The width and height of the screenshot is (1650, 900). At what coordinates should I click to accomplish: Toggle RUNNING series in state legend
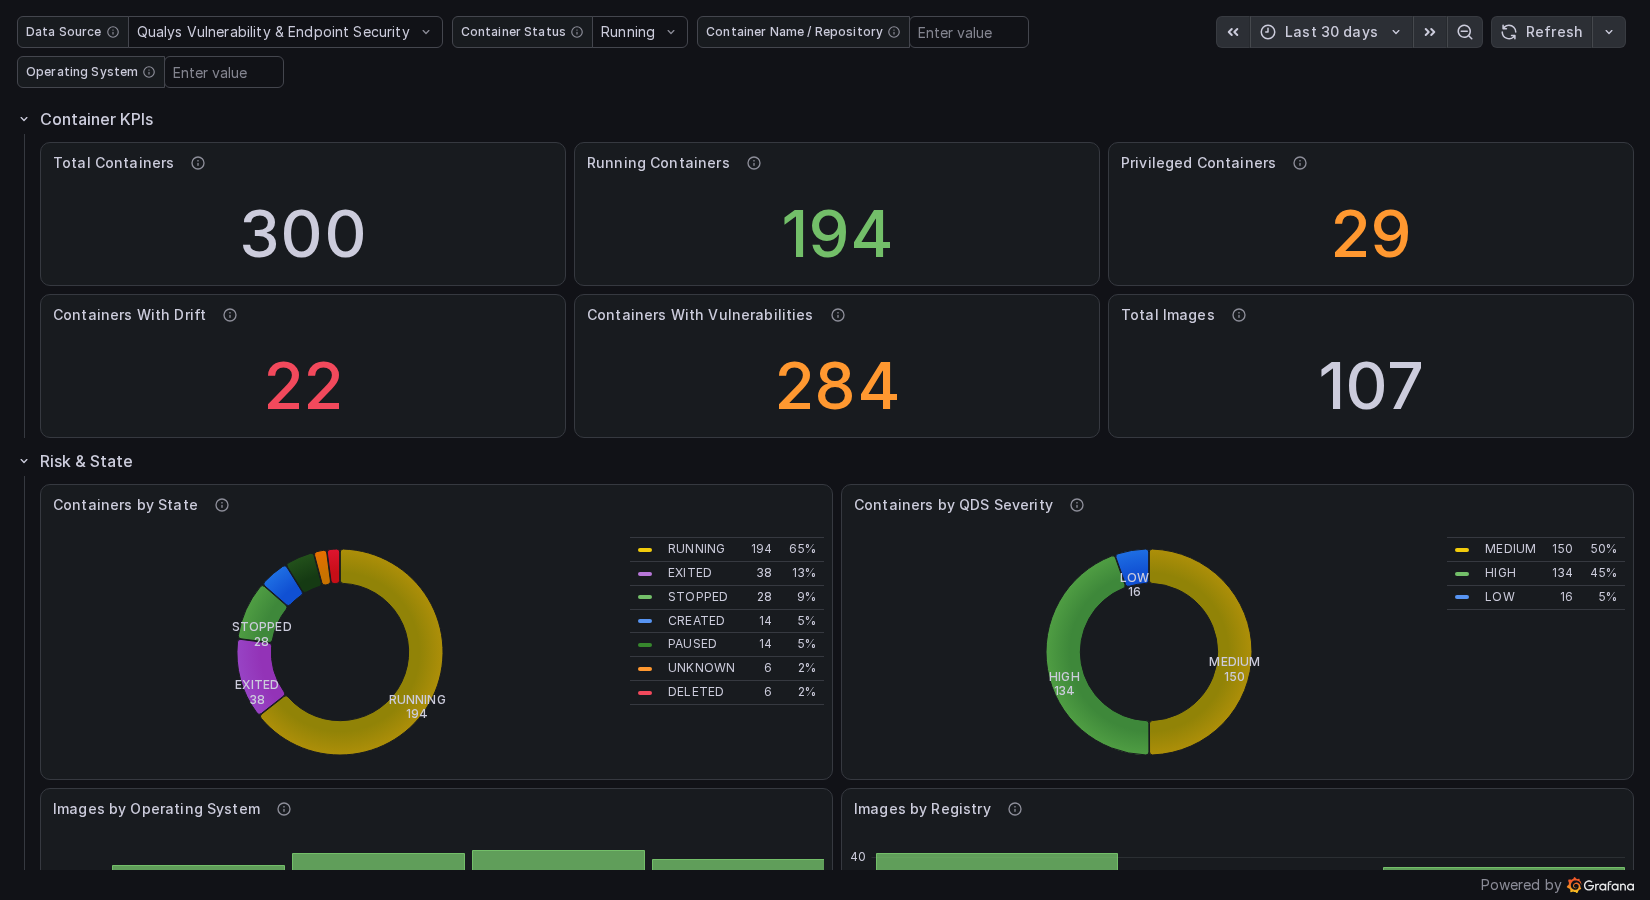[x=696, y=549]
